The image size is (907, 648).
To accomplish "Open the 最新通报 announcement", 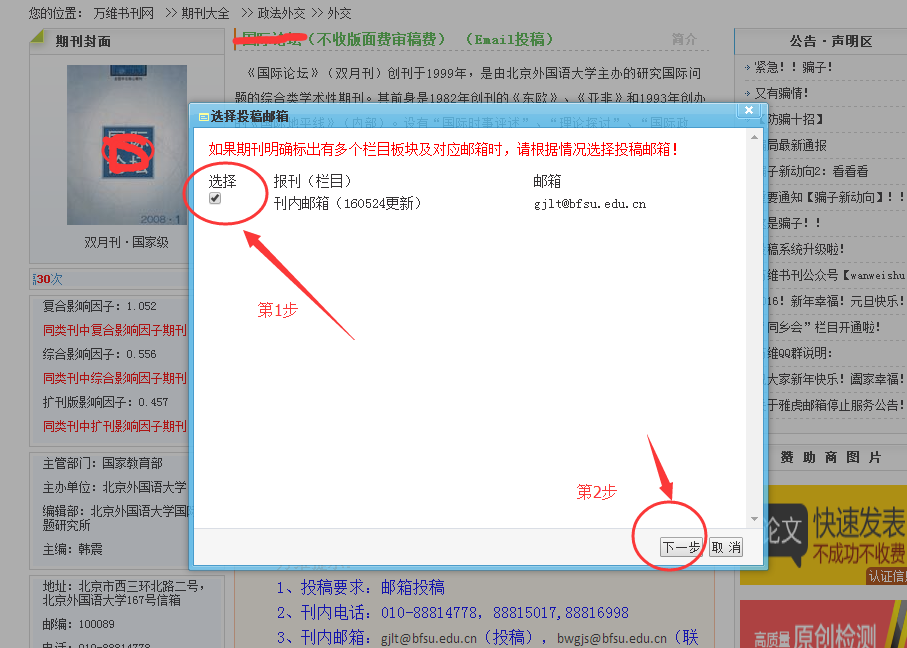I will 797,145.
